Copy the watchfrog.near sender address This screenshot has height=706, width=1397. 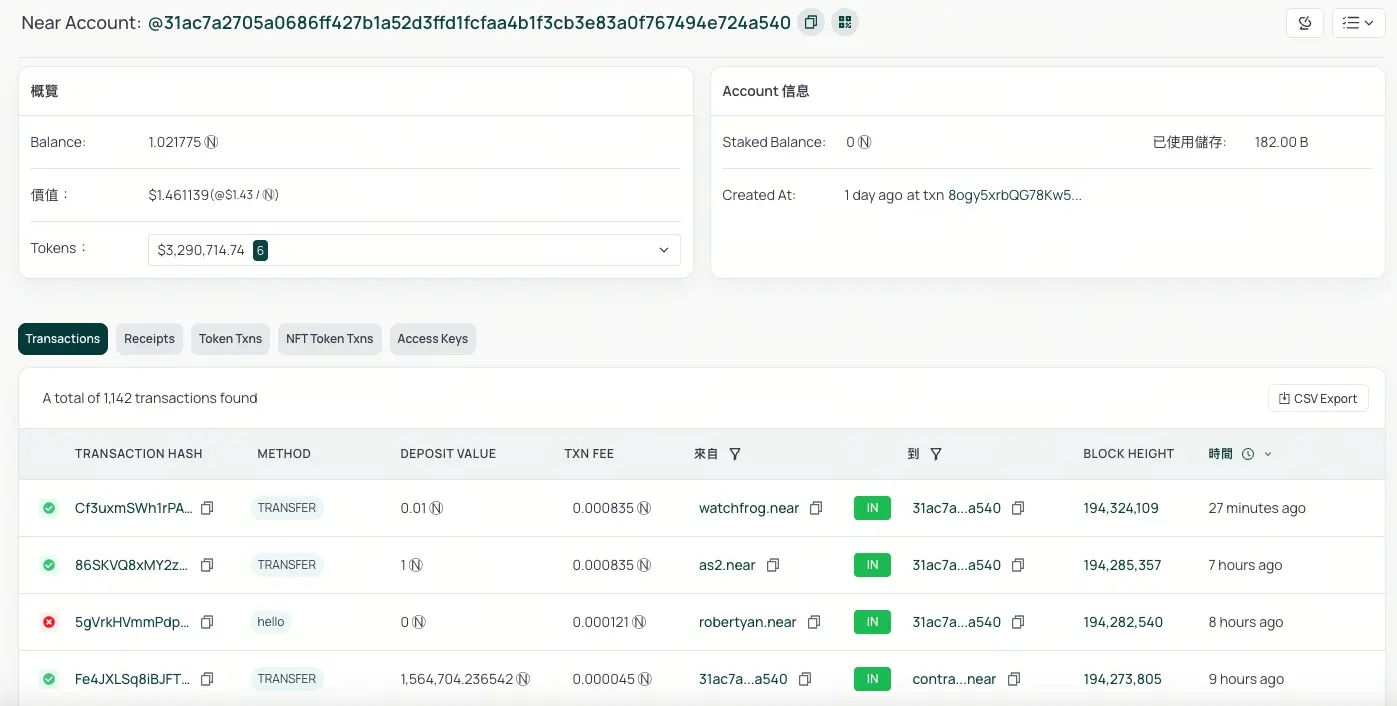click(x=815, y=508)
